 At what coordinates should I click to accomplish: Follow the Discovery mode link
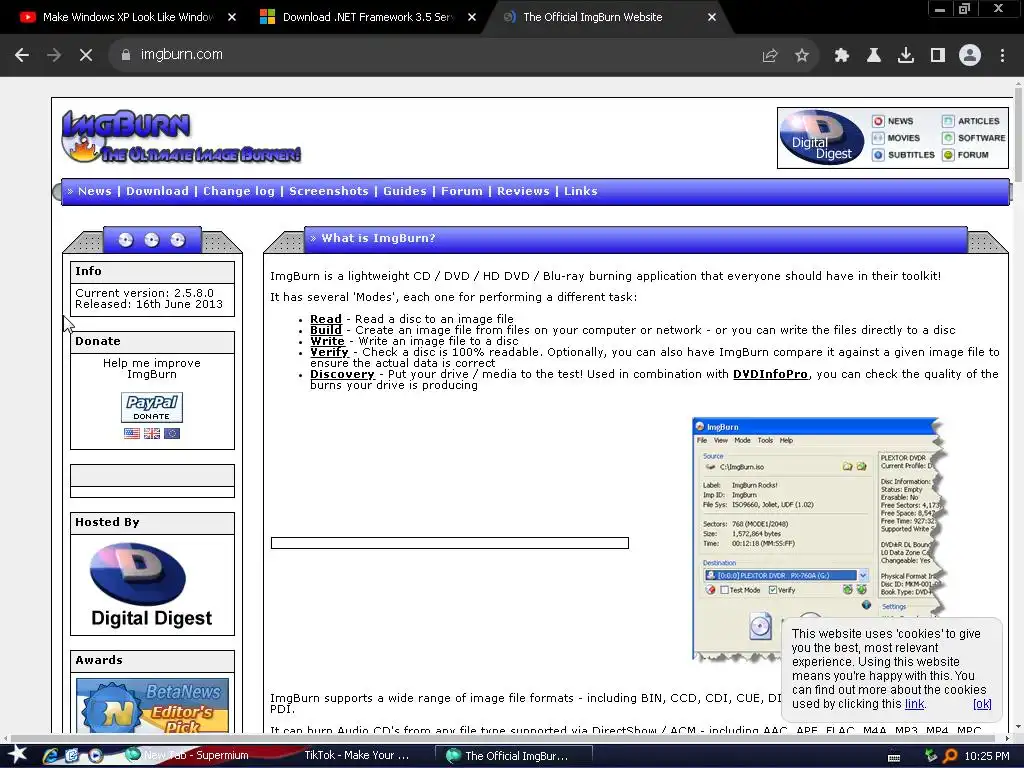point(342,374)
